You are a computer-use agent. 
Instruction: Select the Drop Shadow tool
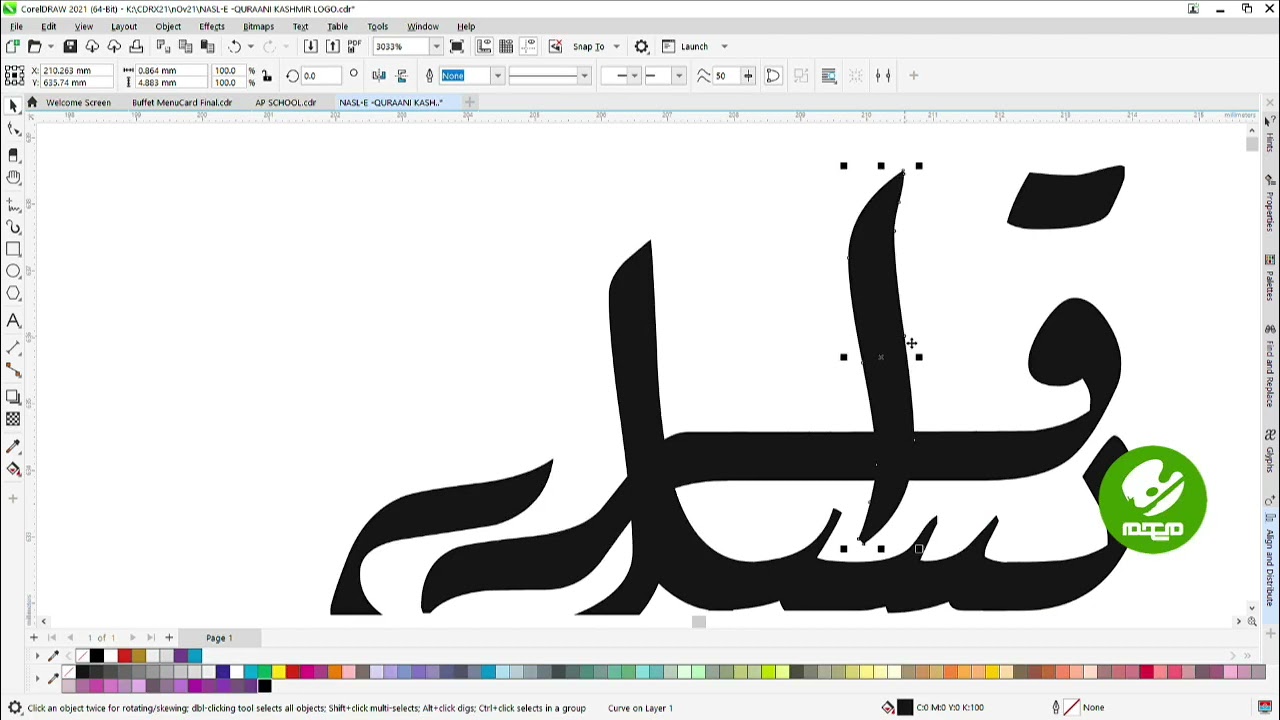coord(13,397)
